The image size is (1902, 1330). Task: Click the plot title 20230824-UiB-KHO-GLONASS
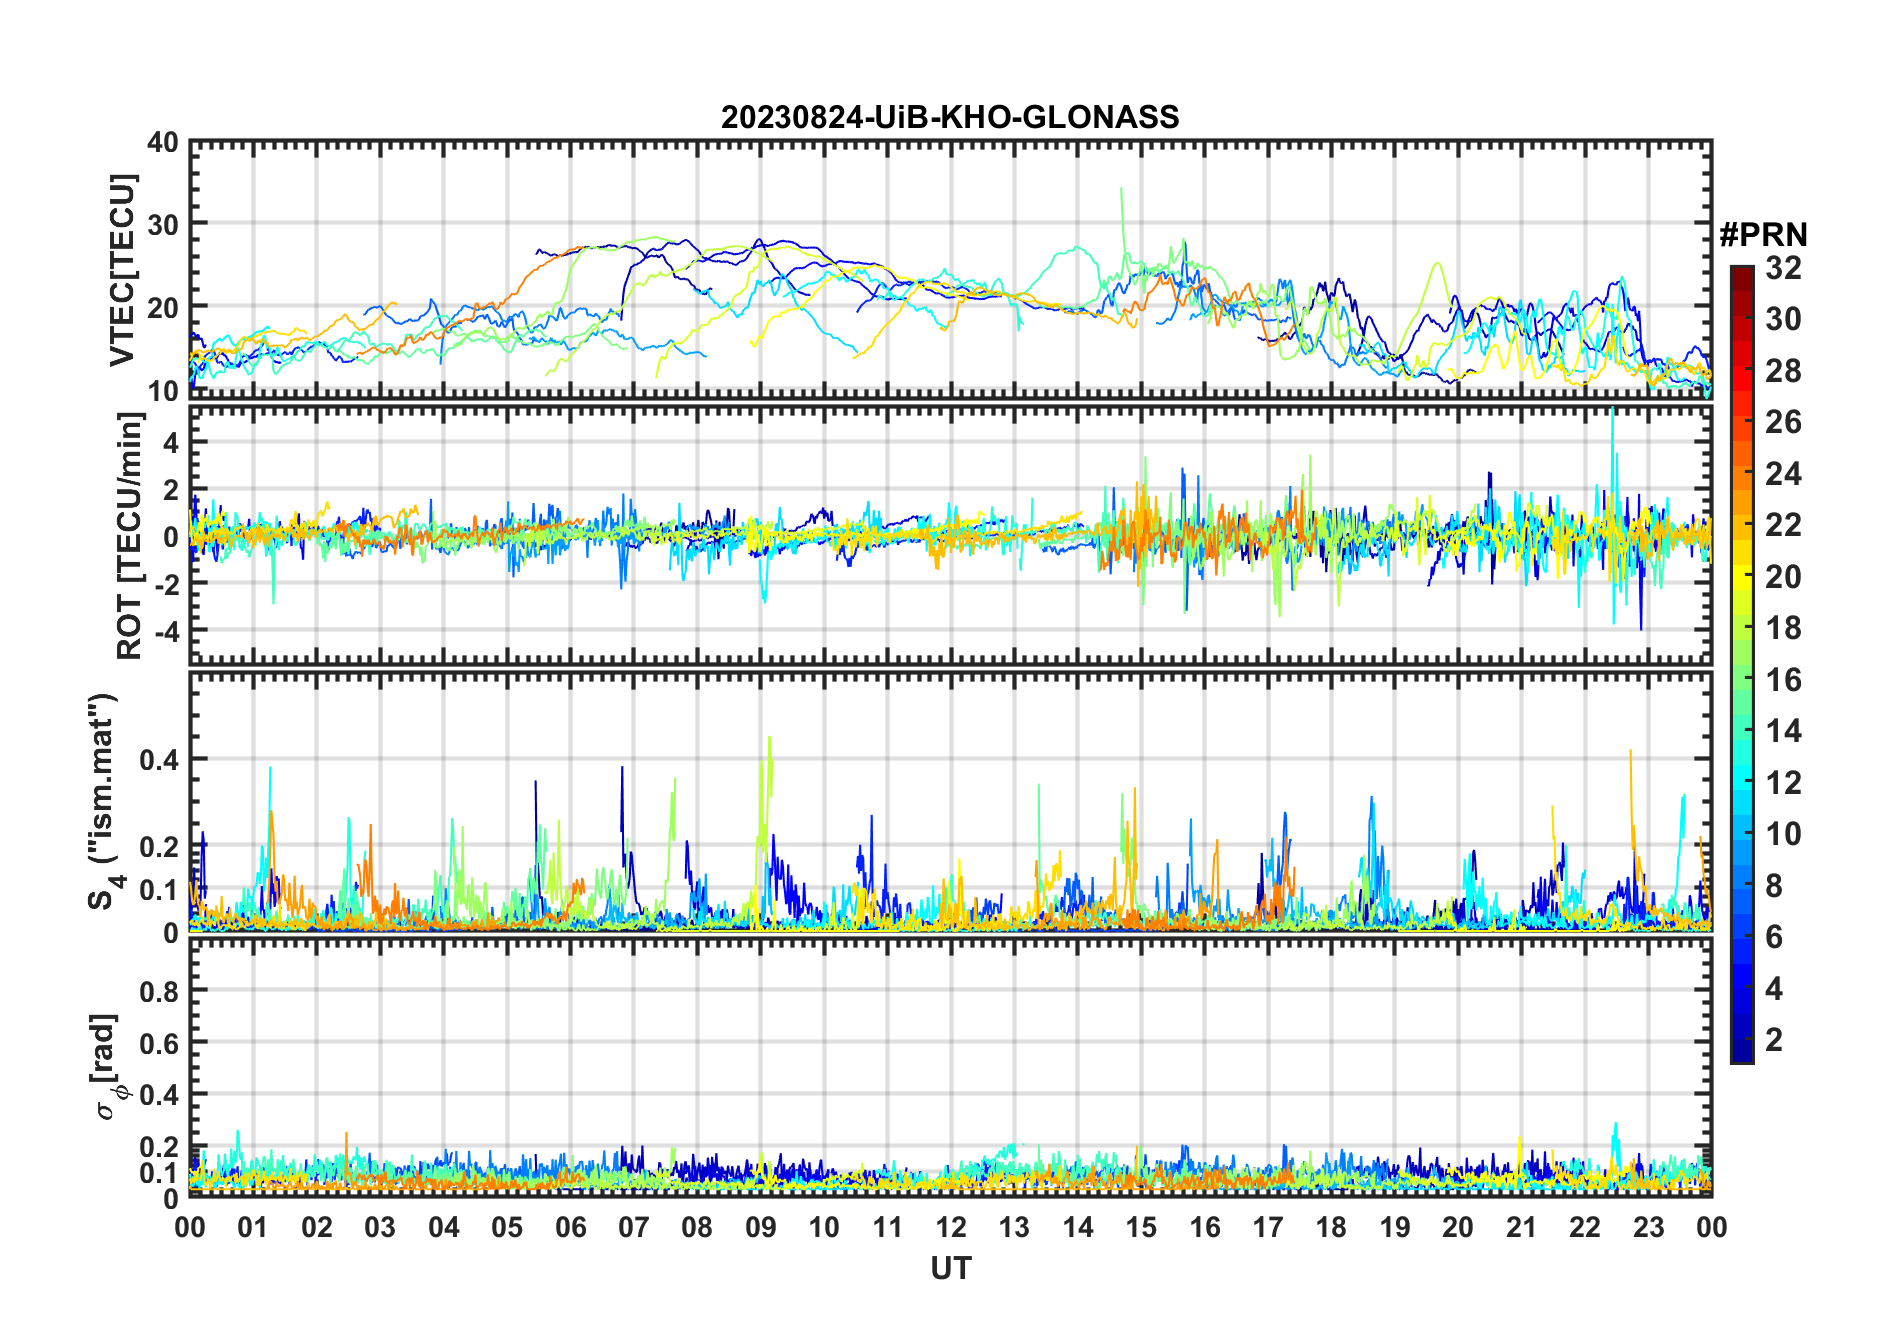coord(950,118)
